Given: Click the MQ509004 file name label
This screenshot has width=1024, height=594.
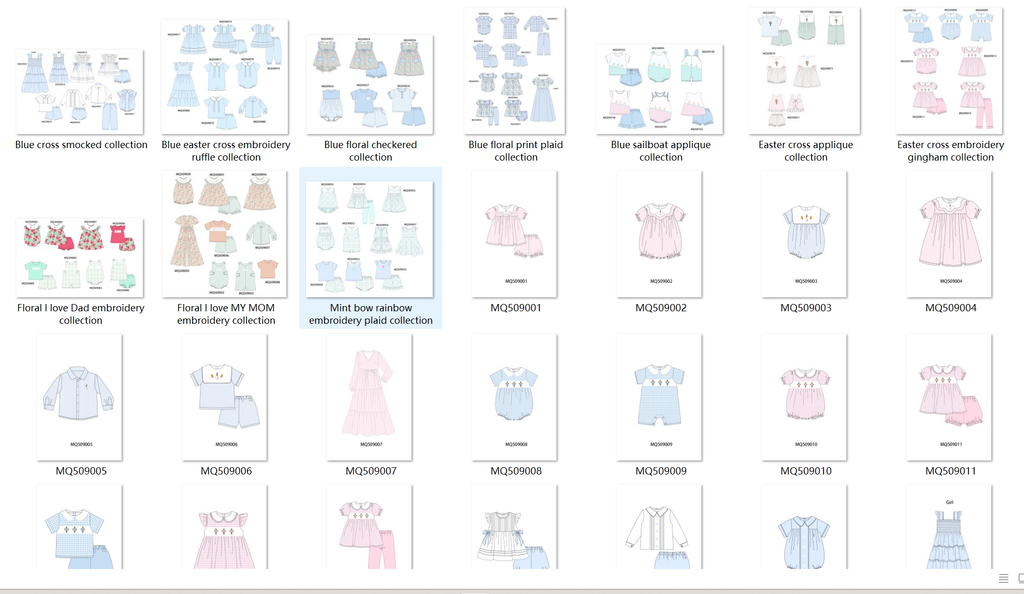Looking at the screenshot, I should pyautogui.click(x=950, y=308).
